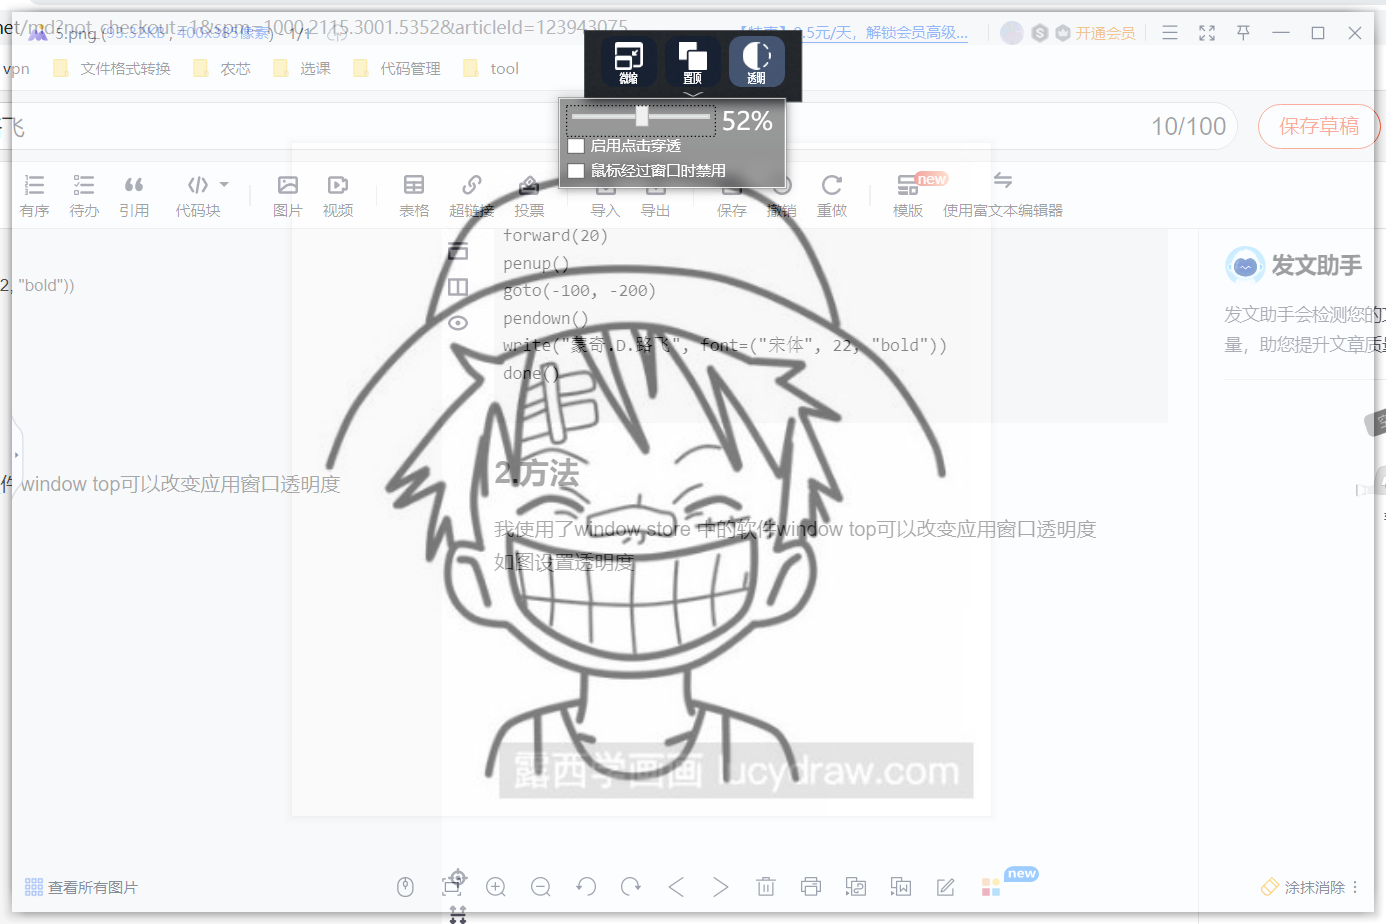Toggle image viewer fullscreen icon
The image size is (1386, 924).
coord(1207,33)
